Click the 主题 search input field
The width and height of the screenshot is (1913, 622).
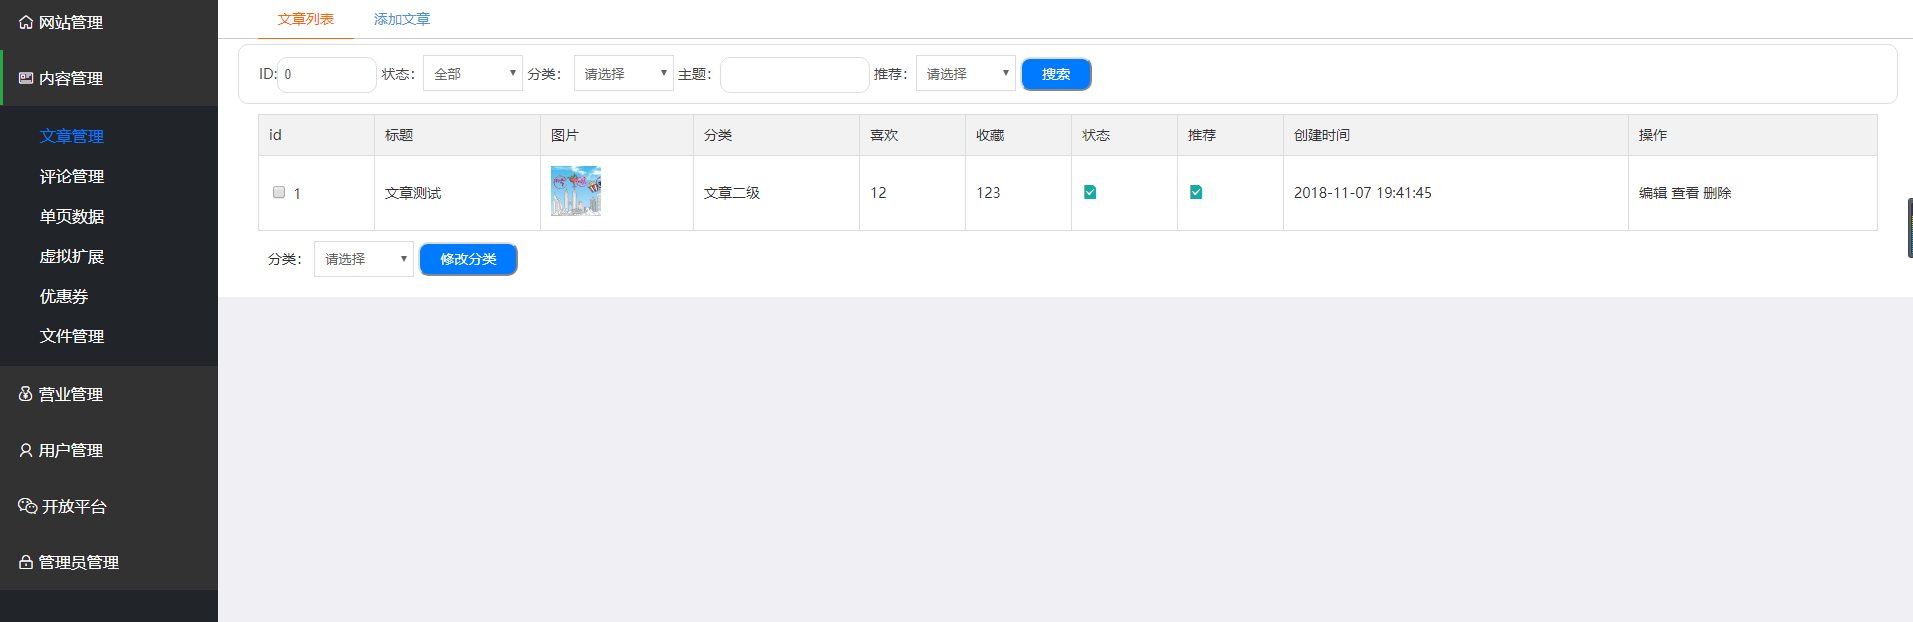point(794,75)
